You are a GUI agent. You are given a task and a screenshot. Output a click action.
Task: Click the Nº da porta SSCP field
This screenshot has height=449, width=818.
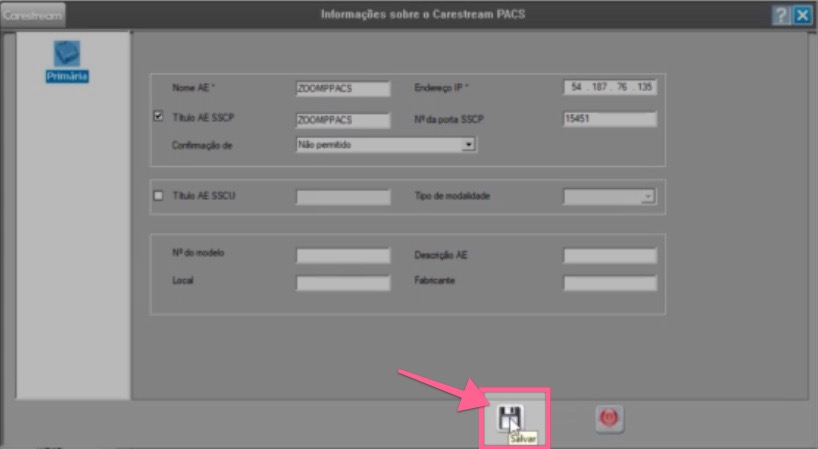[x=610, y=120]
